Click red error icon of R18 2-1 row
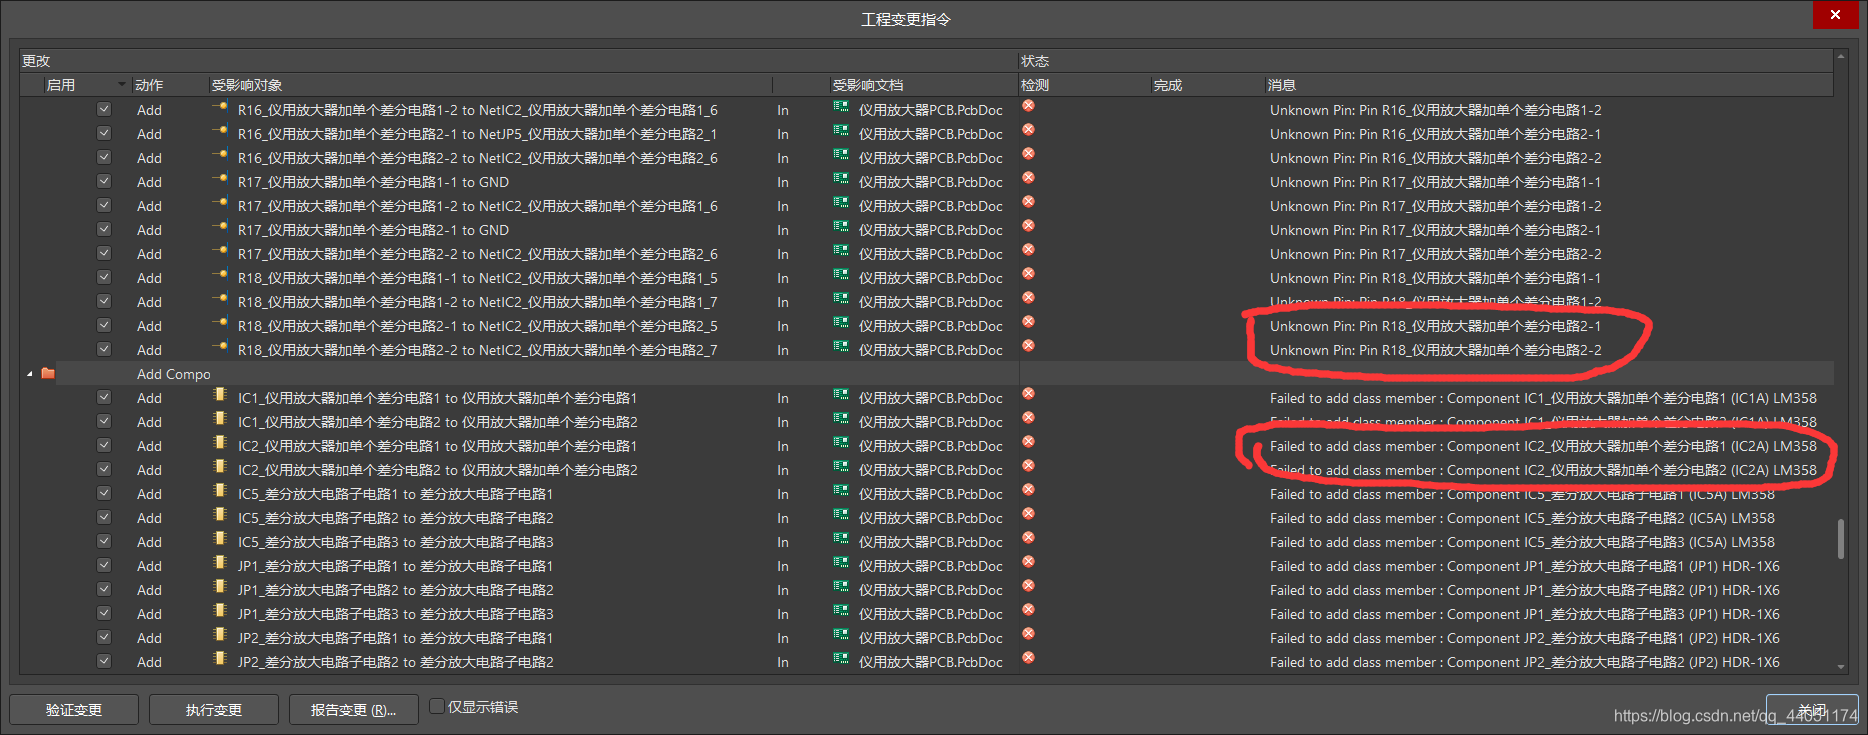Screen dimensions: 1868x735 coord(1028,322)
